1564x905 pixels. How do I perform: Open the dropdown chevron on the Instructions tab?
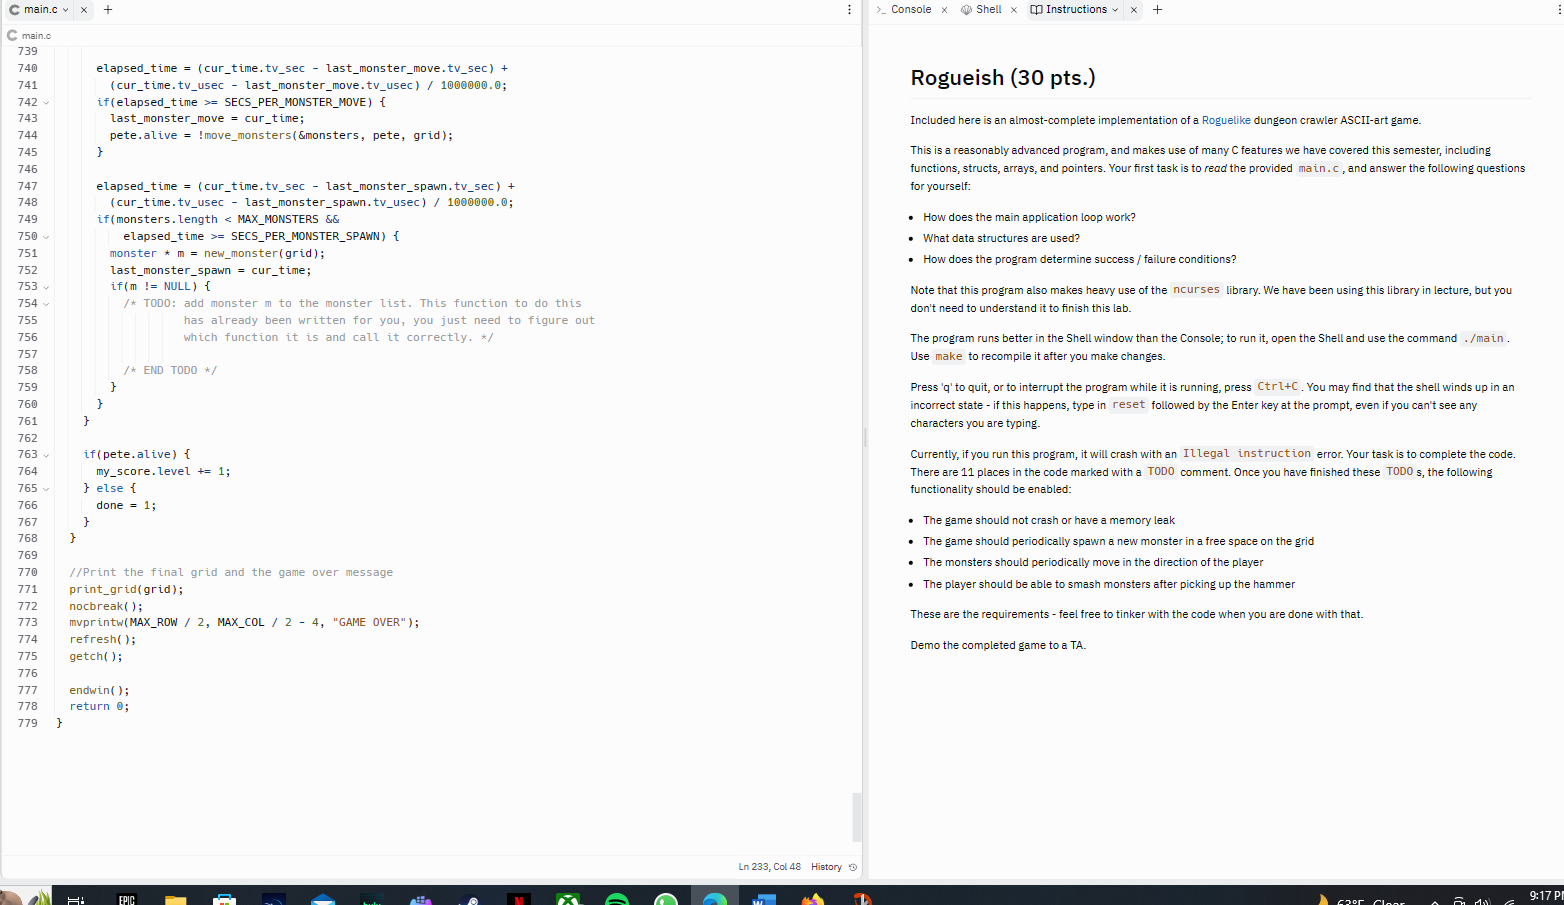1113,9
